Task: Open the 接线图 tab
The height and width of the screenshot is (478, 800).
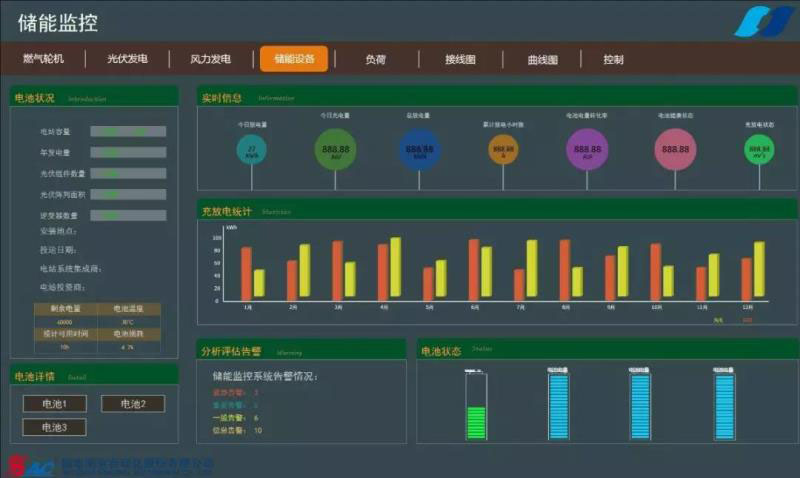Action: (460, 59)
